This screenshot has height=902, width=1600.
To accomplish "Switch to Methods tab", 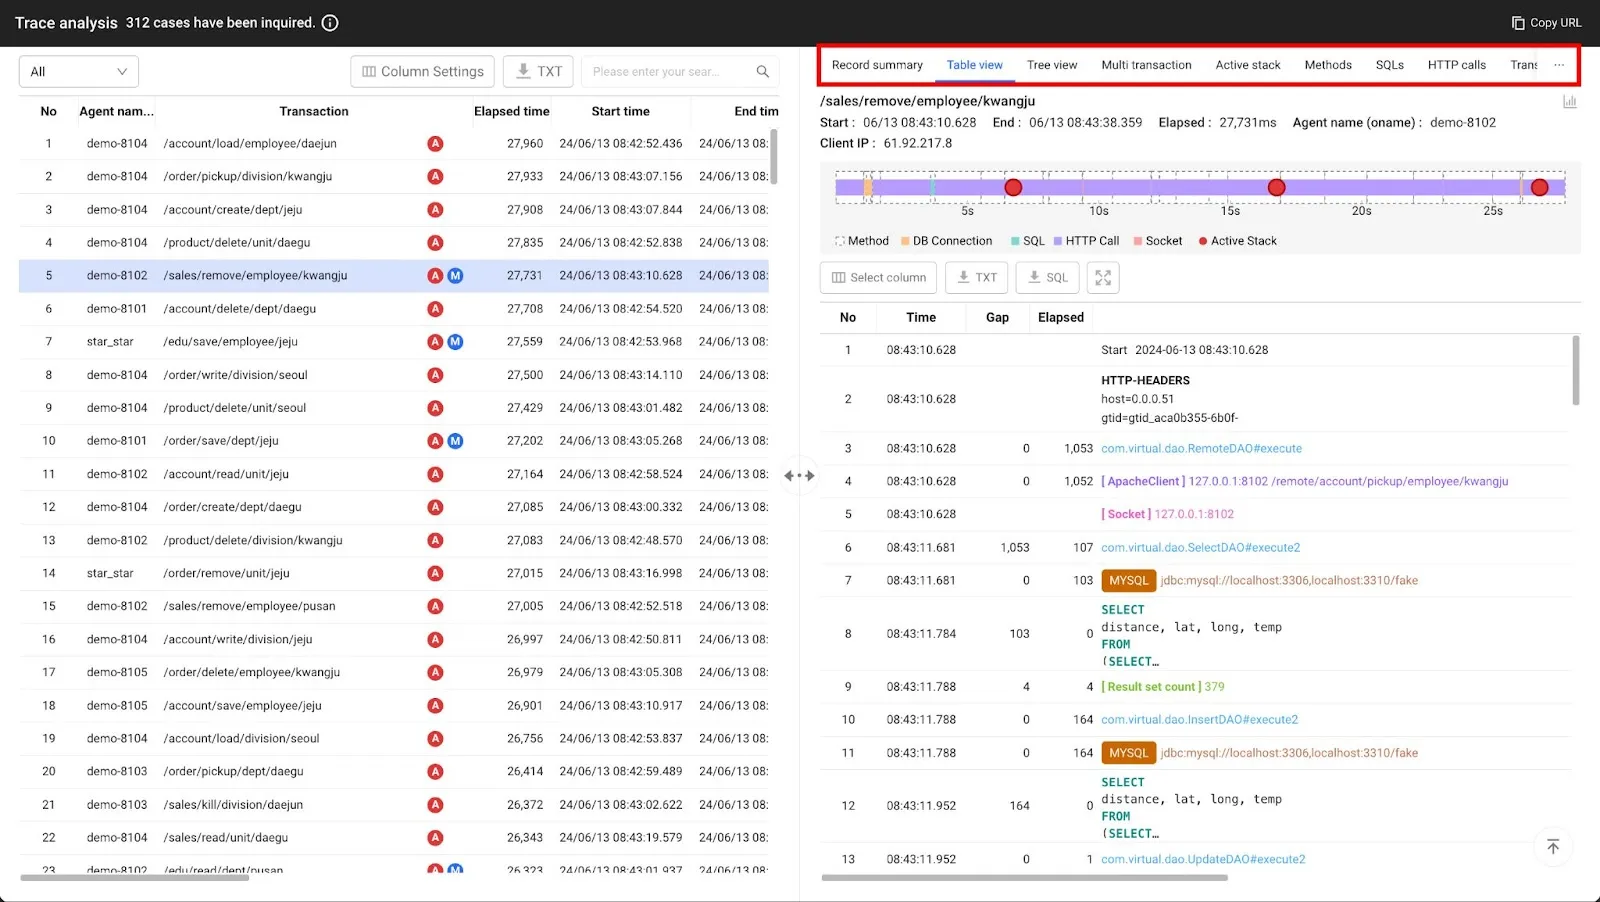I will [1328, 65].
